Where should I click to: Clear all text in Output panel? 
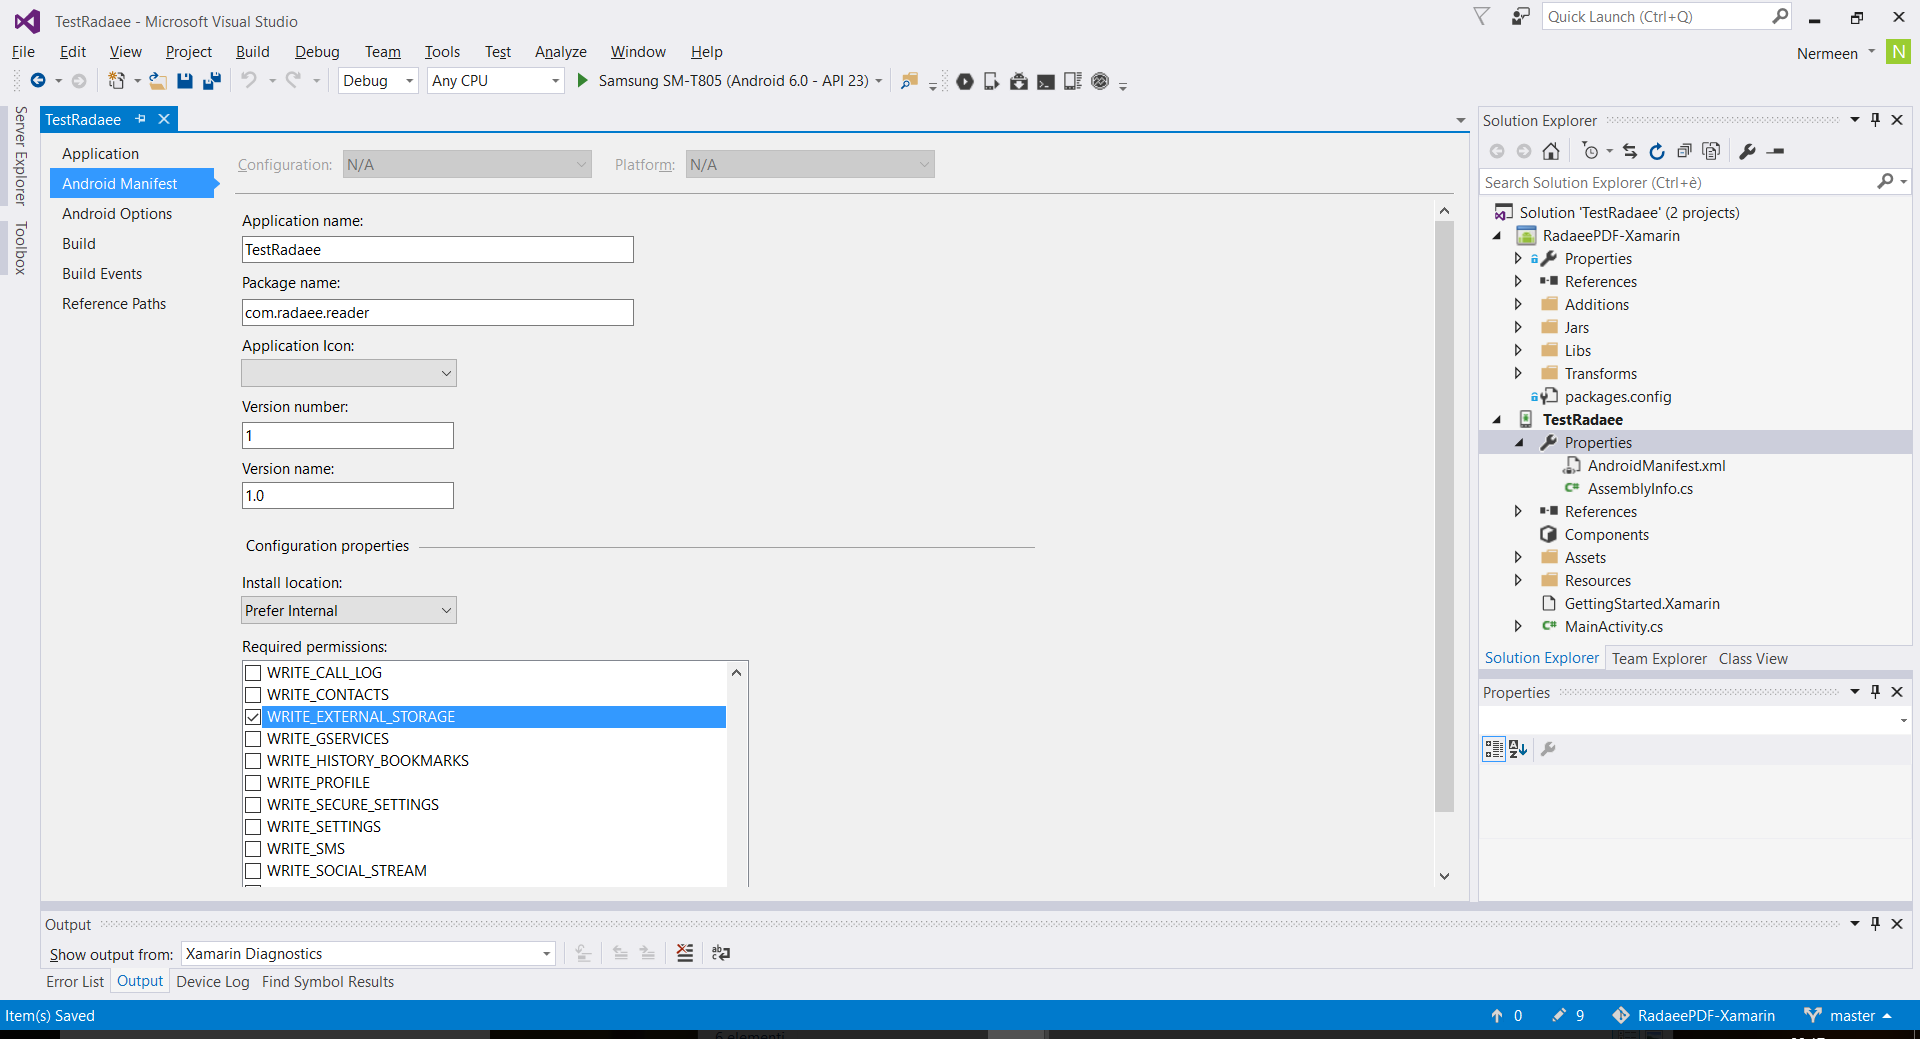point(684,953)
